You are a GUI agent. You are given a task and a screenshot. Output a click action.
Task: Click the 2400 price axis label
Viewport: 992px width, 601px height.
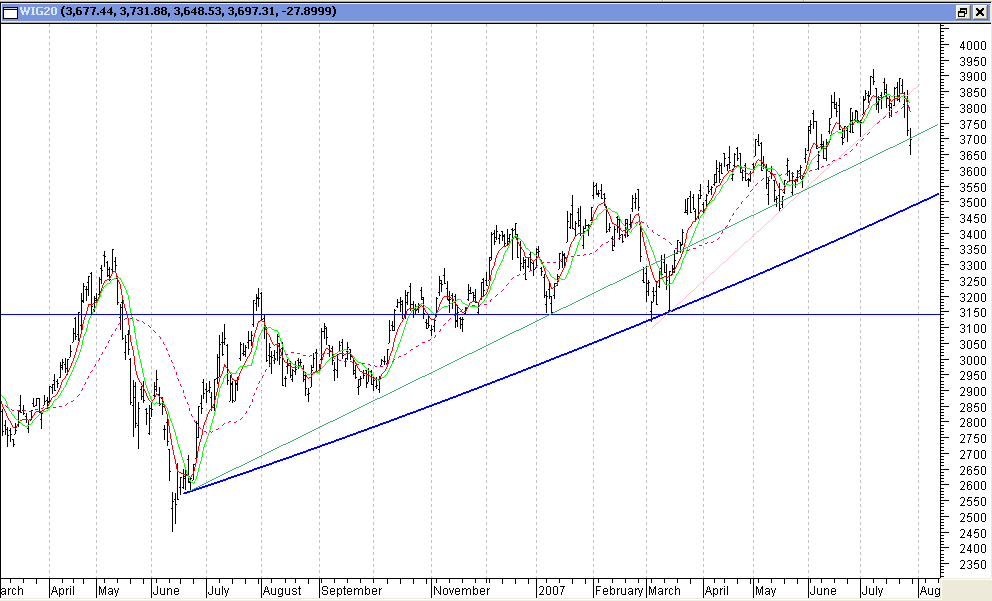[972, 549]
